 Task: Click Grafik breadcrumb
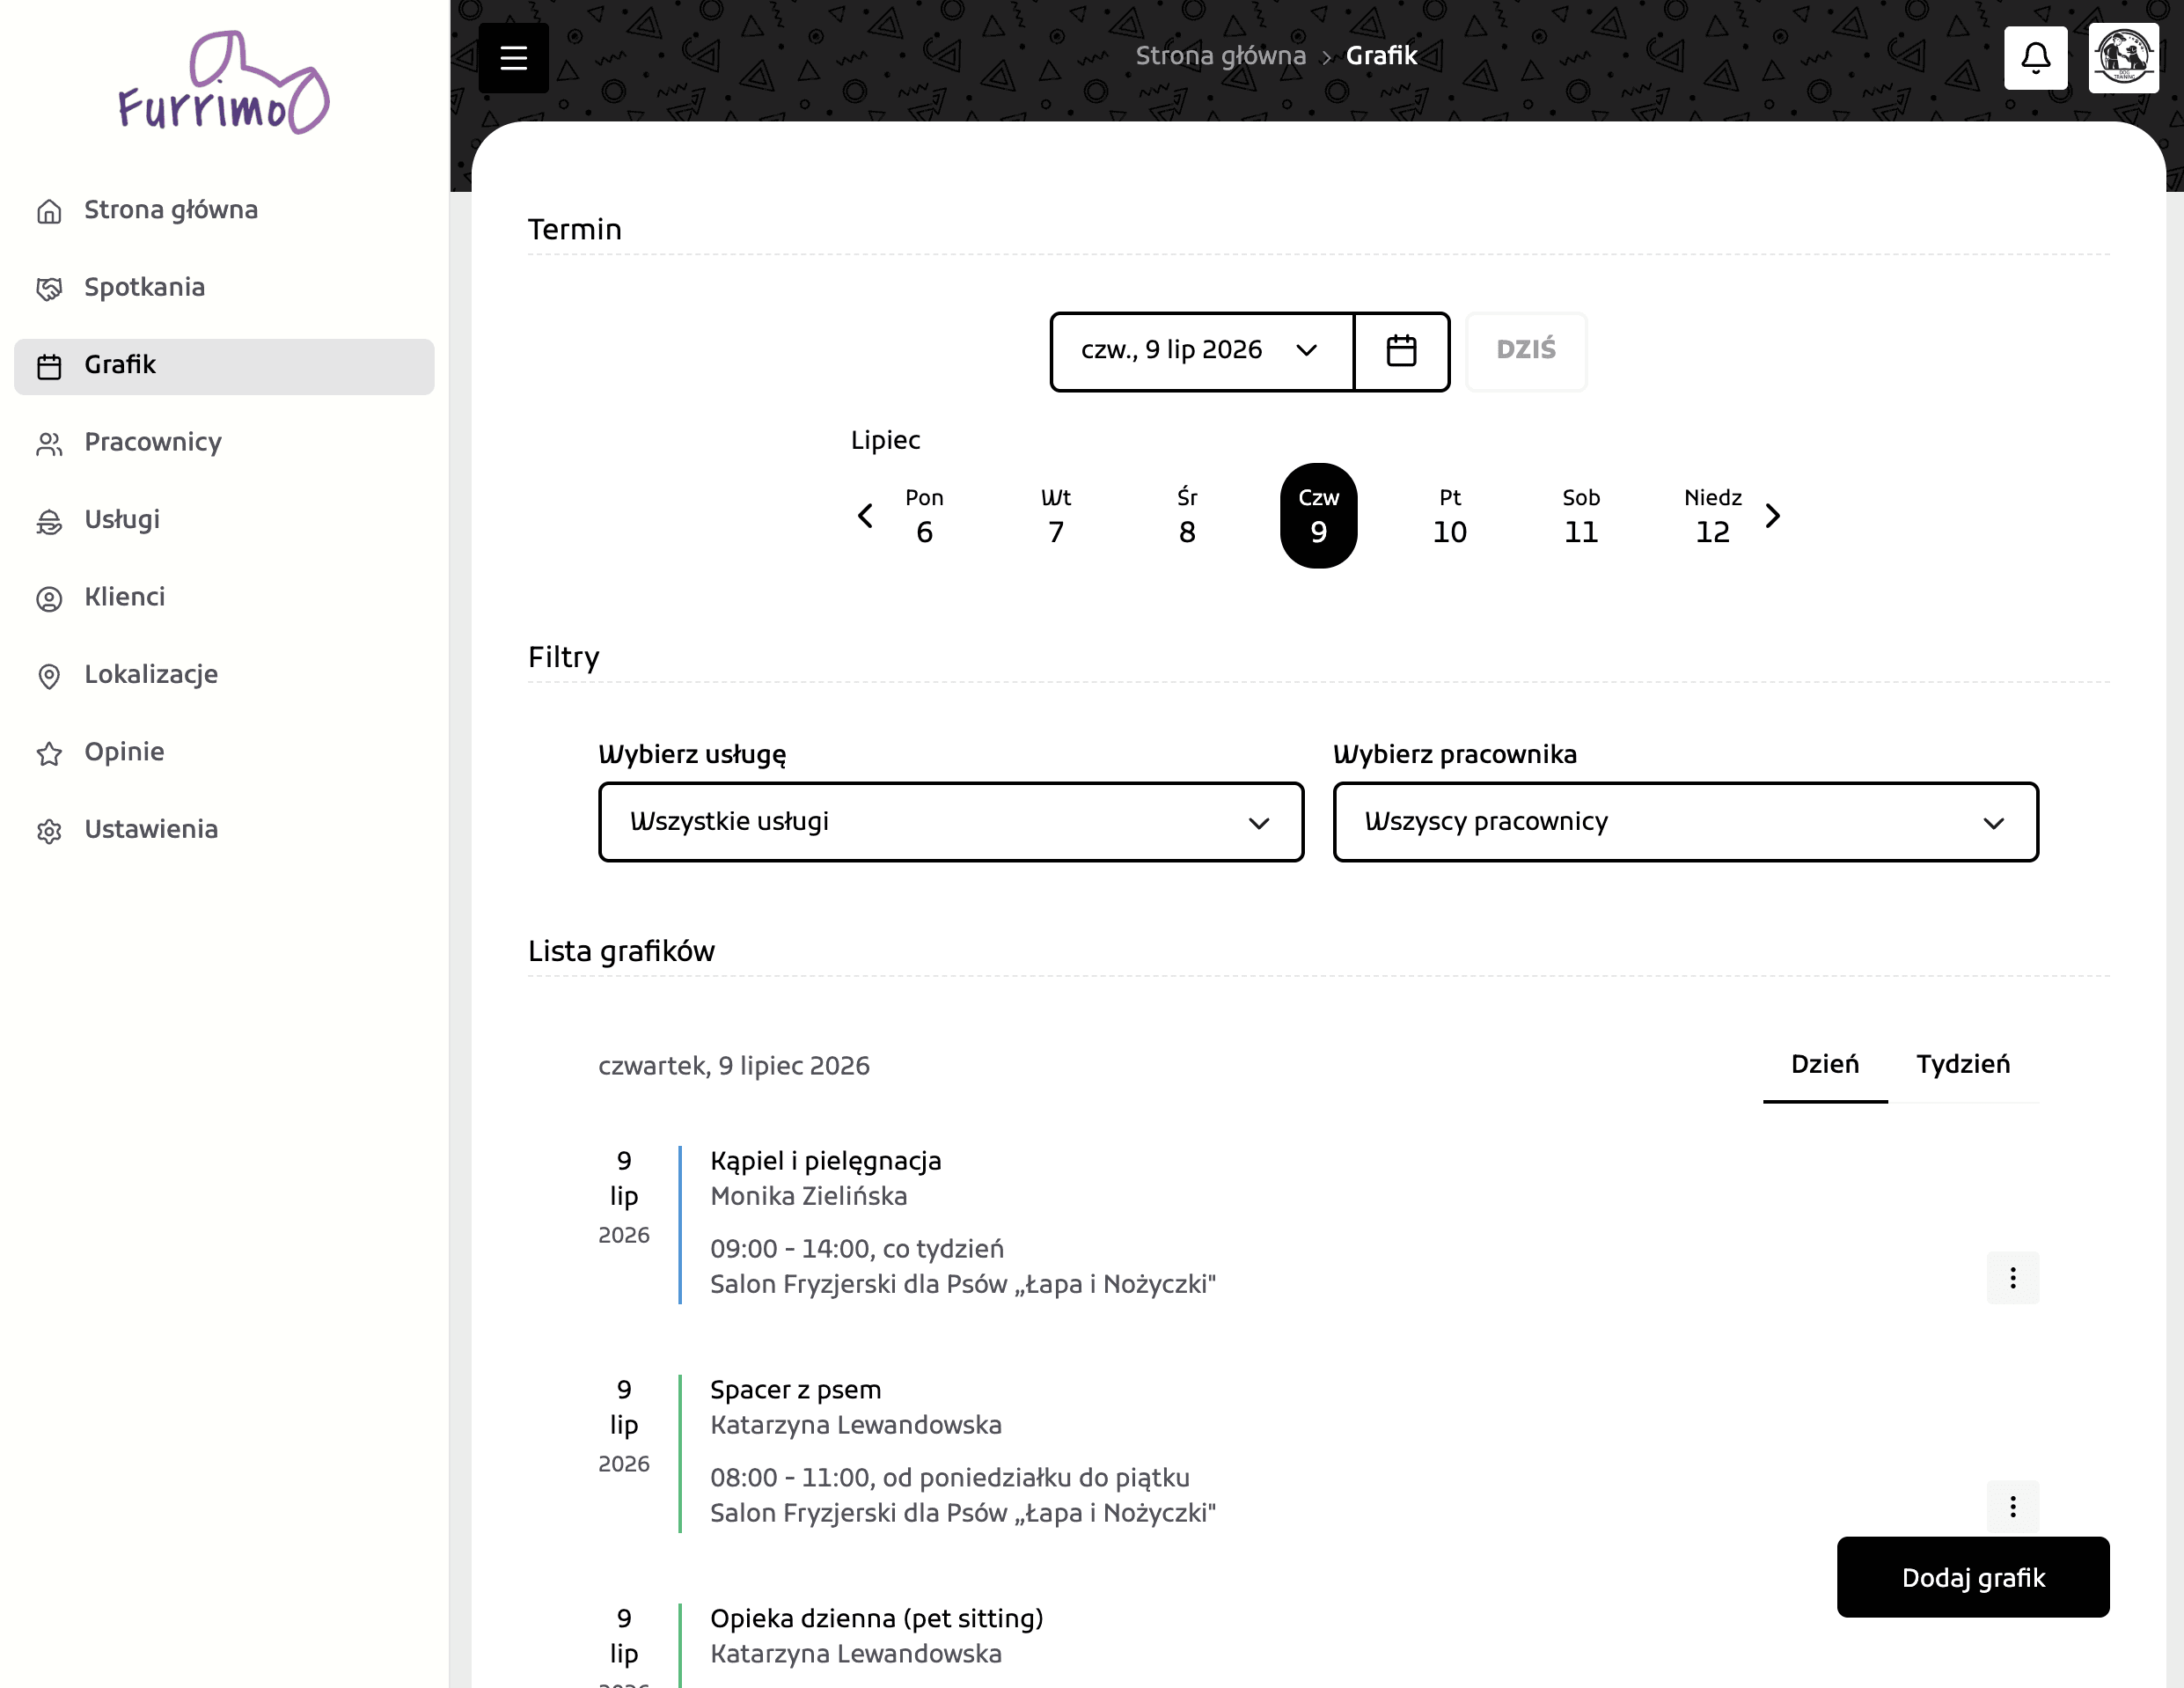point(1381,56)
